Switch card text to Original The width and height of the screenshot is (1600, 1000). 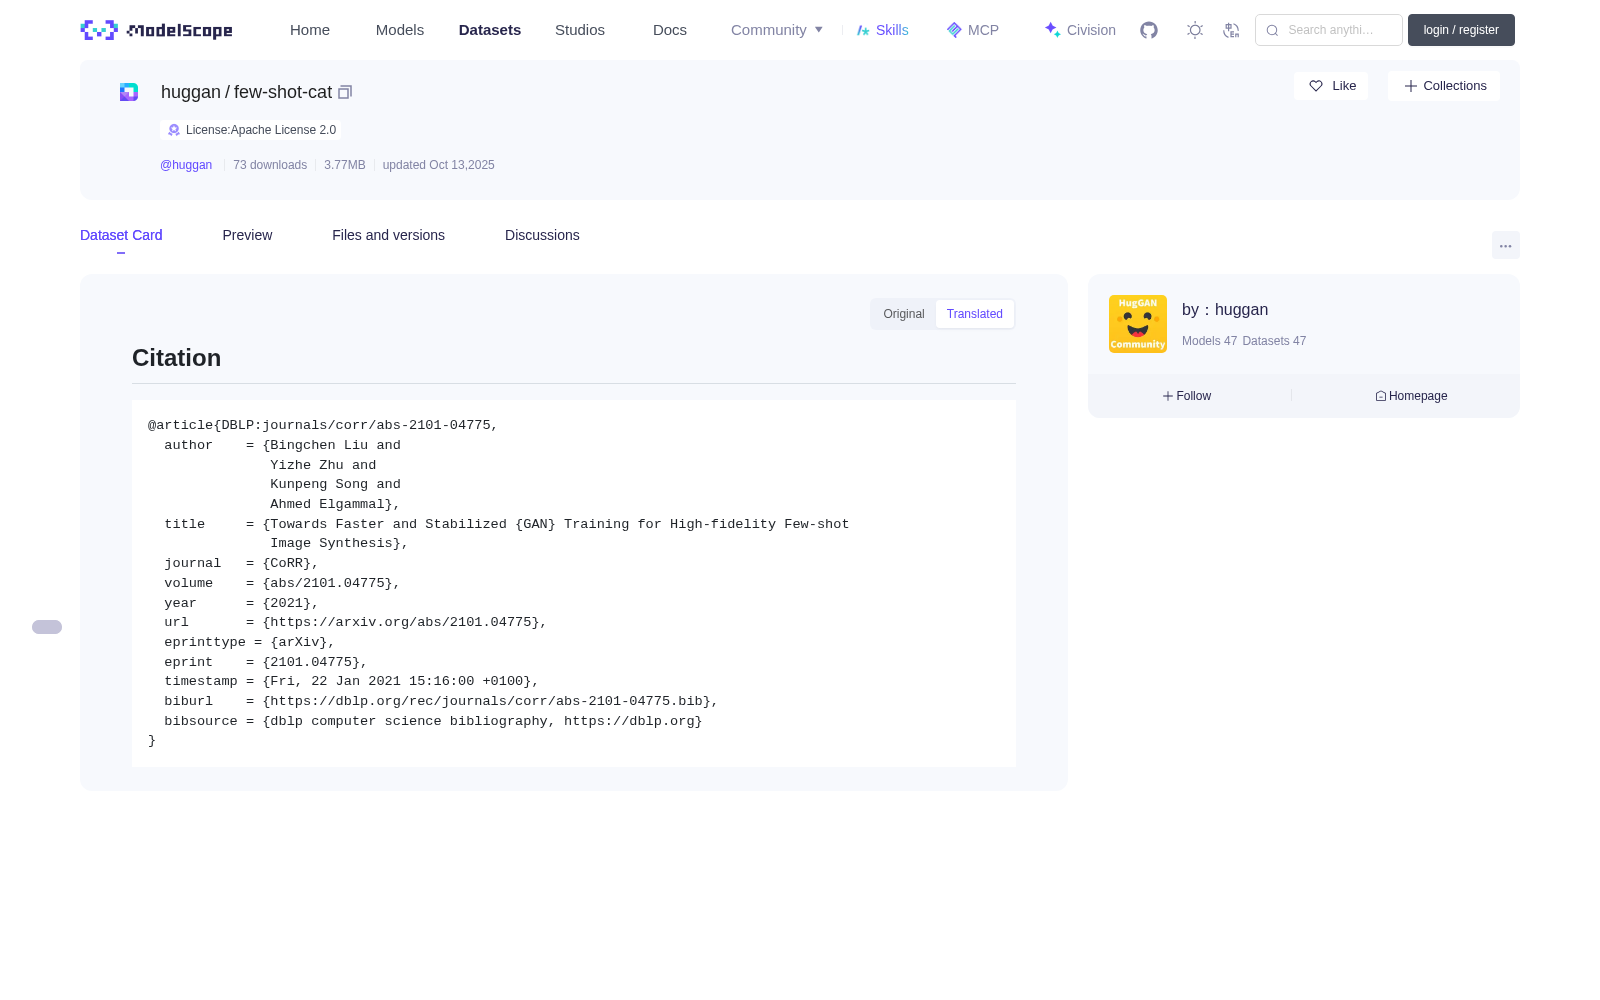click(x=904, y=314)
